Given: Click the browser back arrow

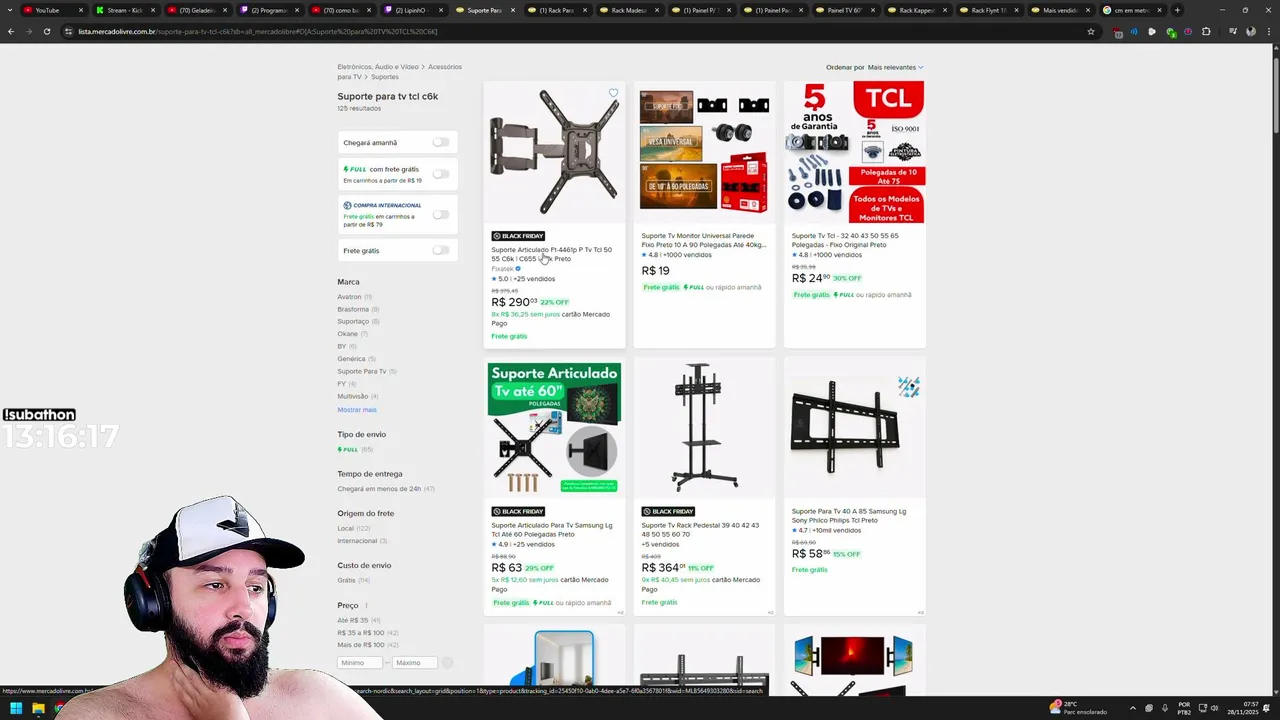Looking at the screenshot, I should pos(11,31).
